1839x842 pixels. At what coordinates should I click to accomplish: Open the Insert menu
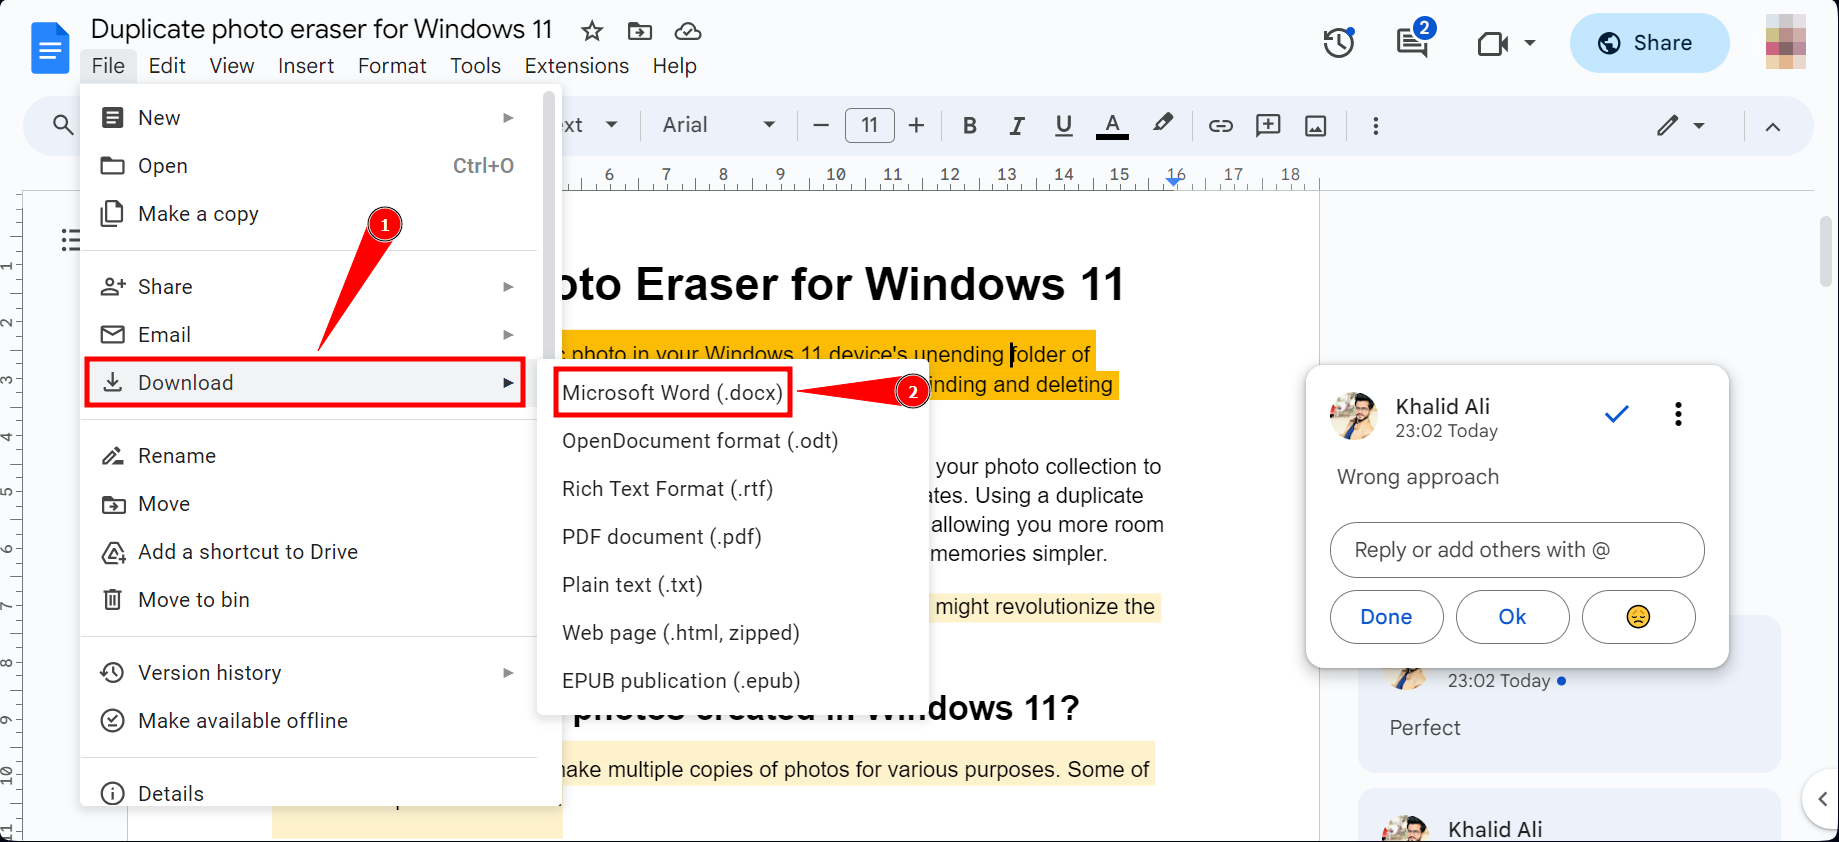[306, 66]
